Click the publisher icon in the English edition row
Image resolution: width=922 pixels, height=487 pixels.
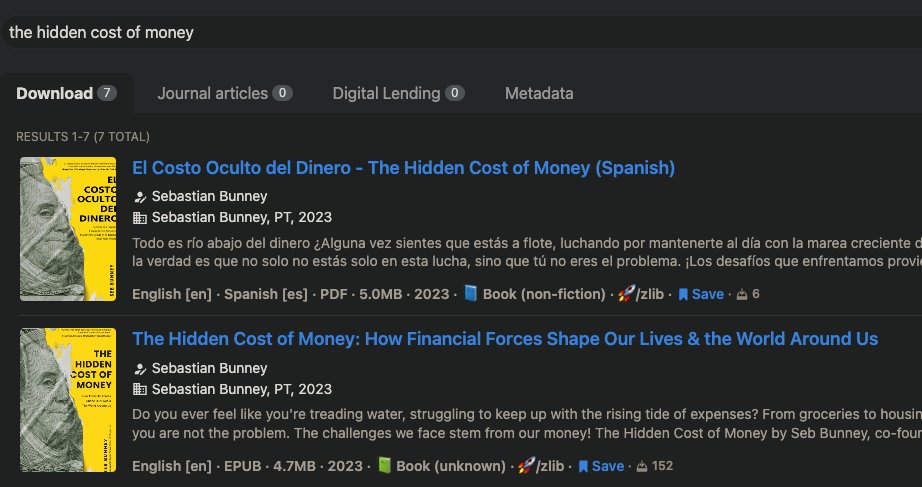[140, 390]
